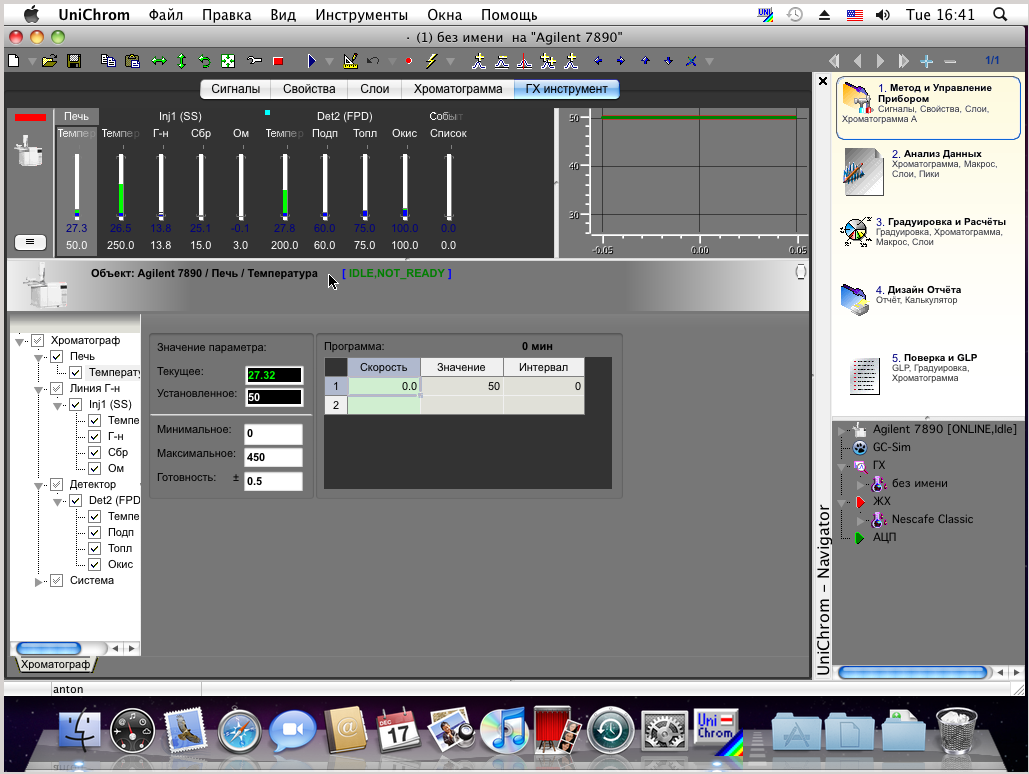Switch to the Сигналы tab

click(x=236, y=89)
